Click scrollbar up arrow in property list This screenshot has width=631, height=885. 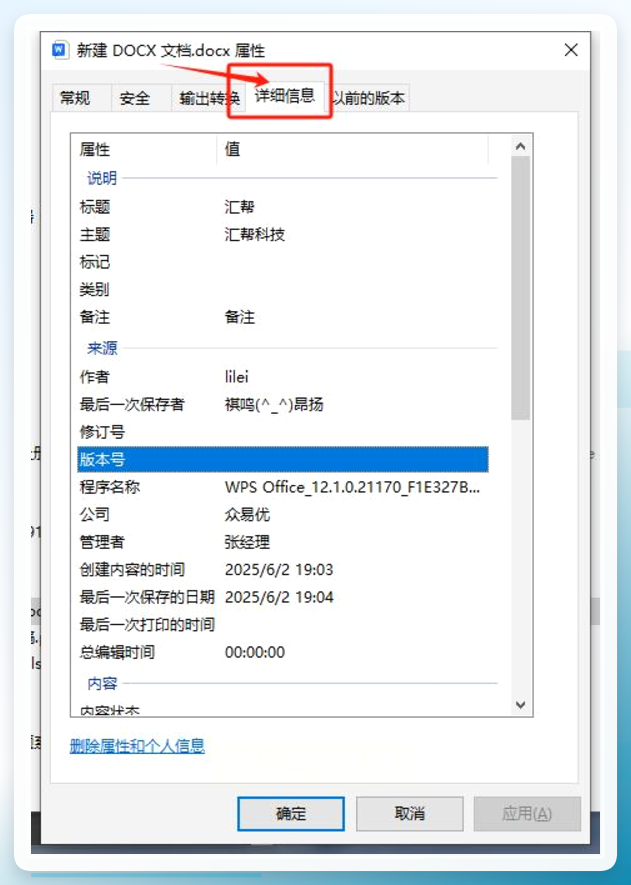520,146
